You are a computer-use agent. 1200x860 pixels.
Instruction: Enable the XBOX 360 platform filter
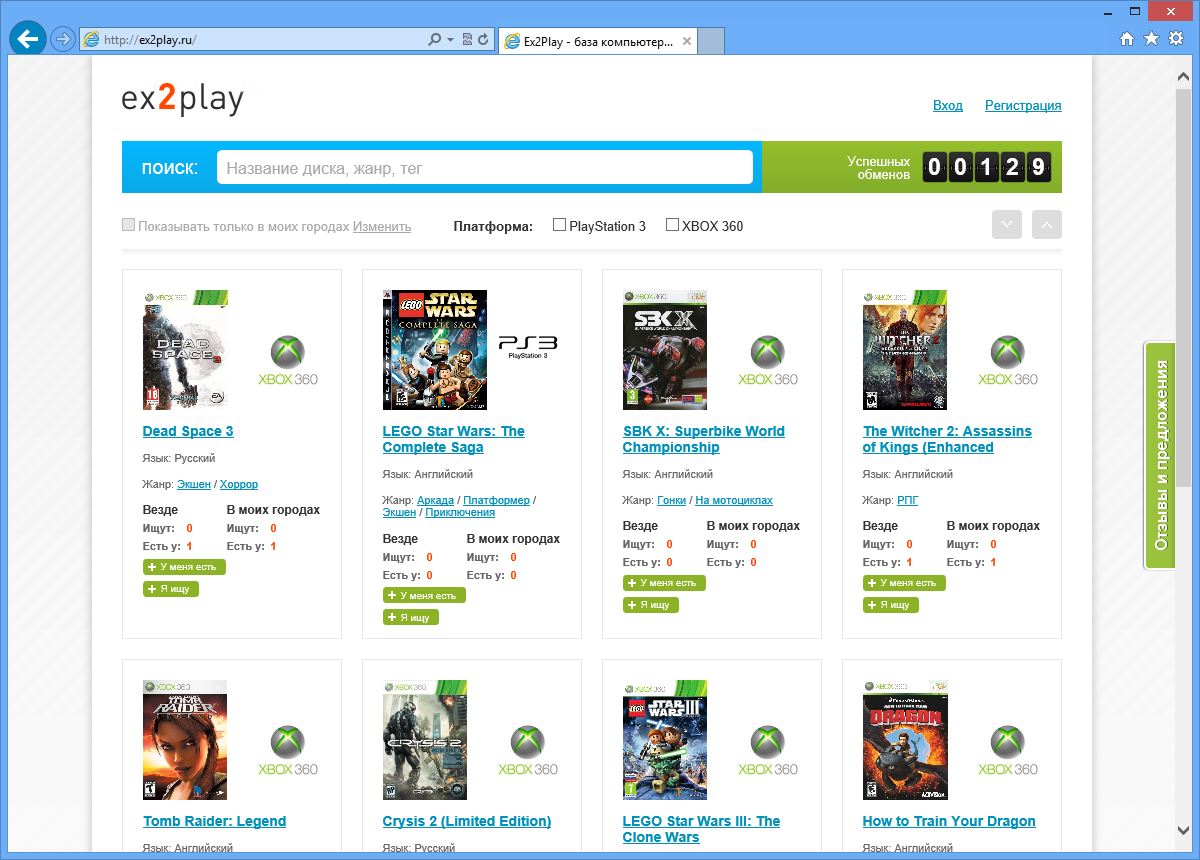pos(672,225)
